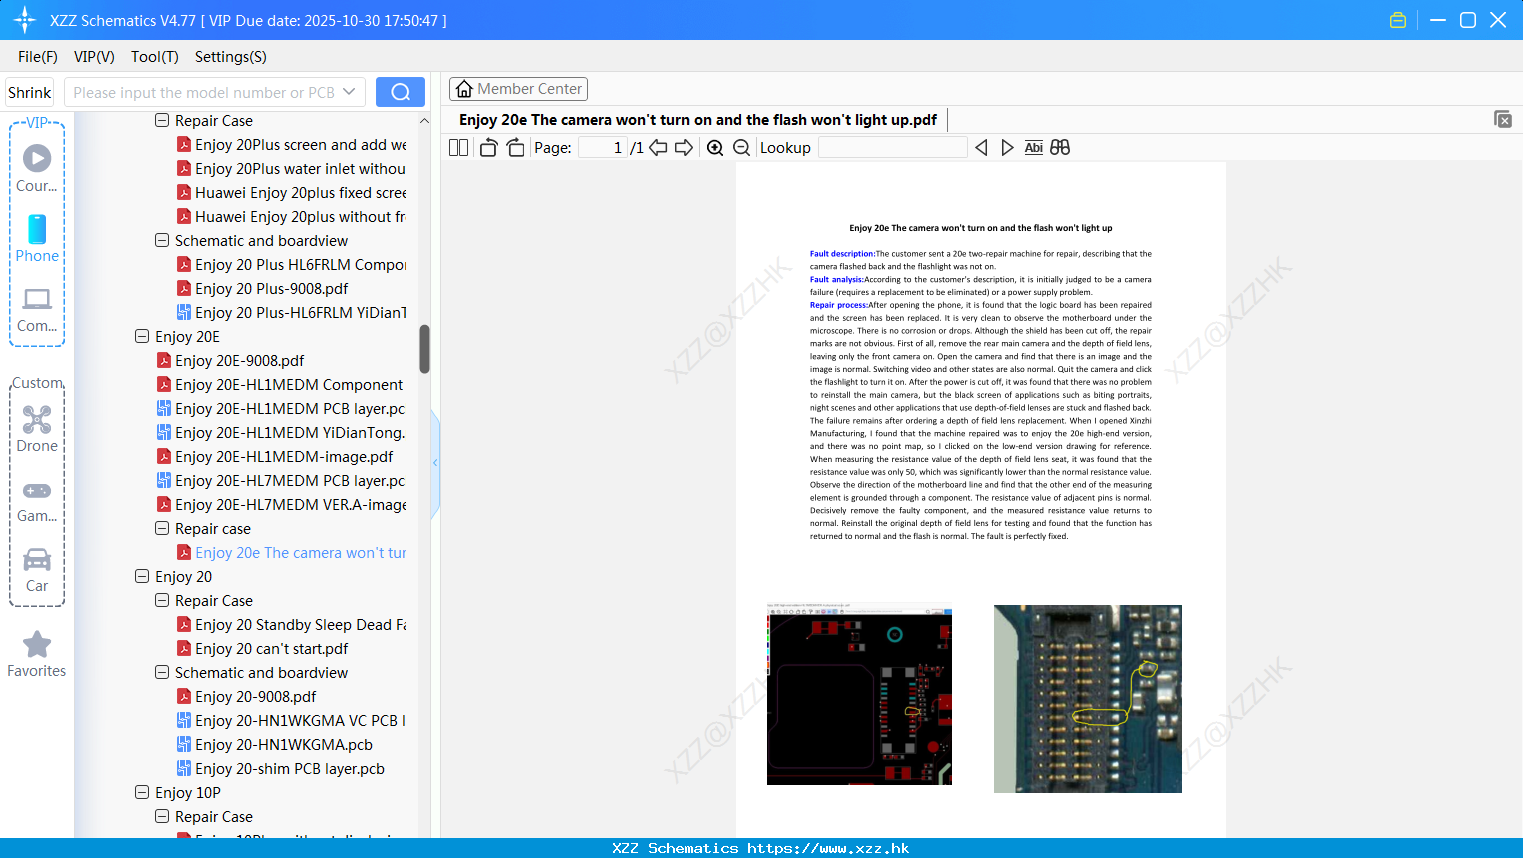This screenshot has height=858, width=1523.
Task: Open Enjoy 20 Plus-HL6FRLM YiDianTong file
Action: [x=300, y=313]
